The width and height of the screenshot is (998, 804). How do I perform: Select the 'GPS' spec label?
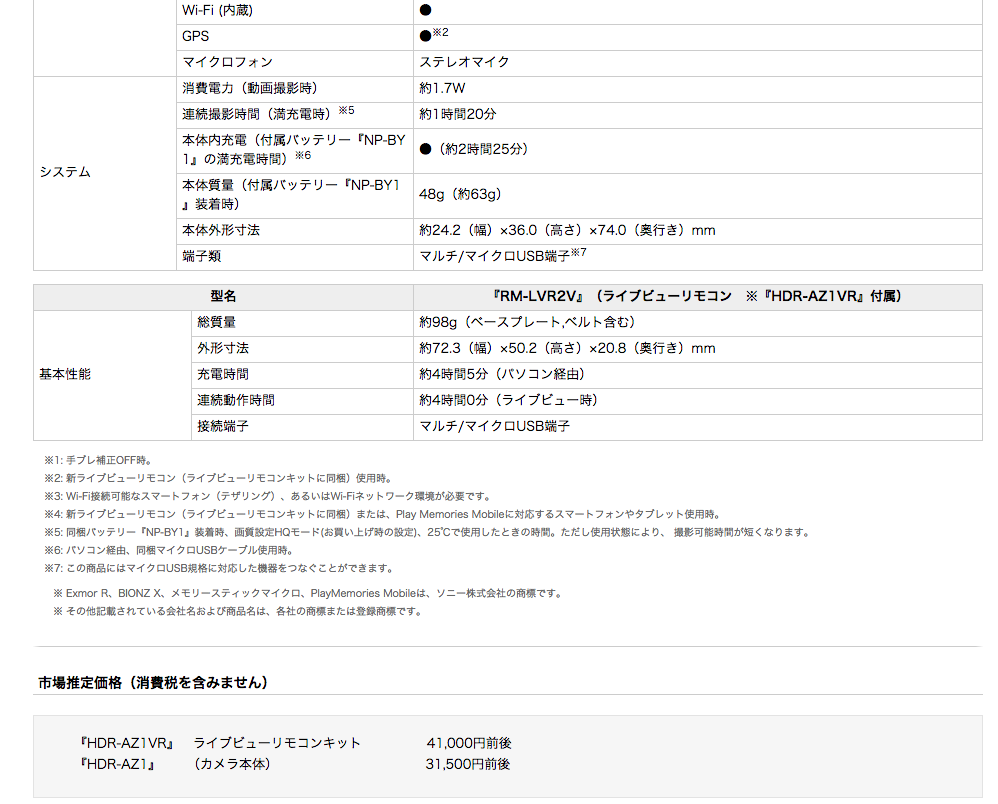click(195, 36)
